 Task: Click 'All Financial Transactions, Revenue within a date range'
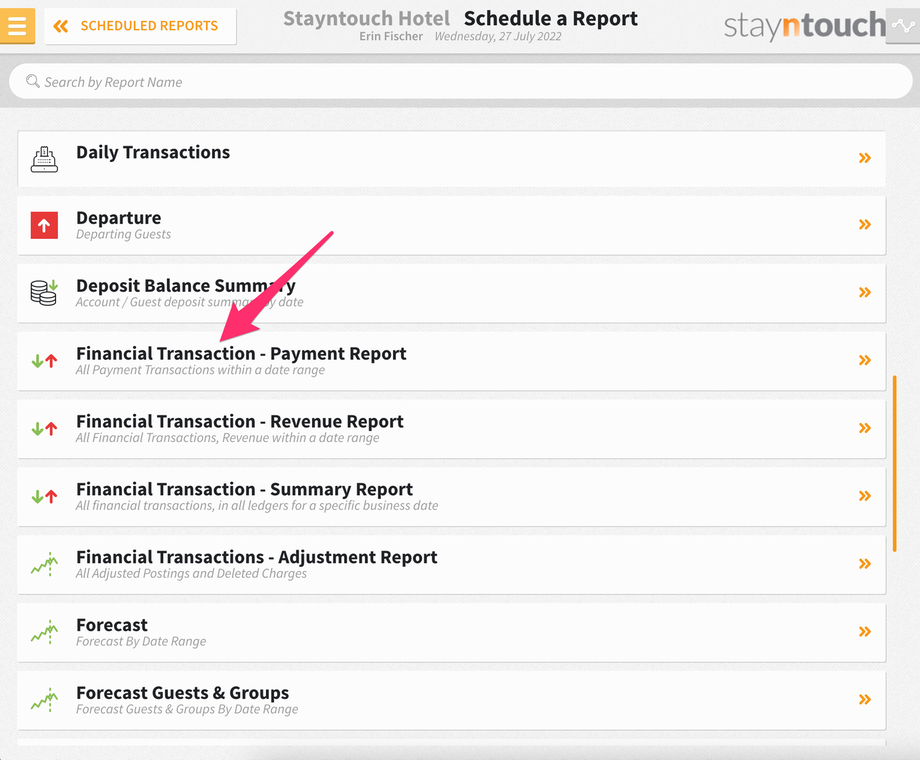click(228, 438)
